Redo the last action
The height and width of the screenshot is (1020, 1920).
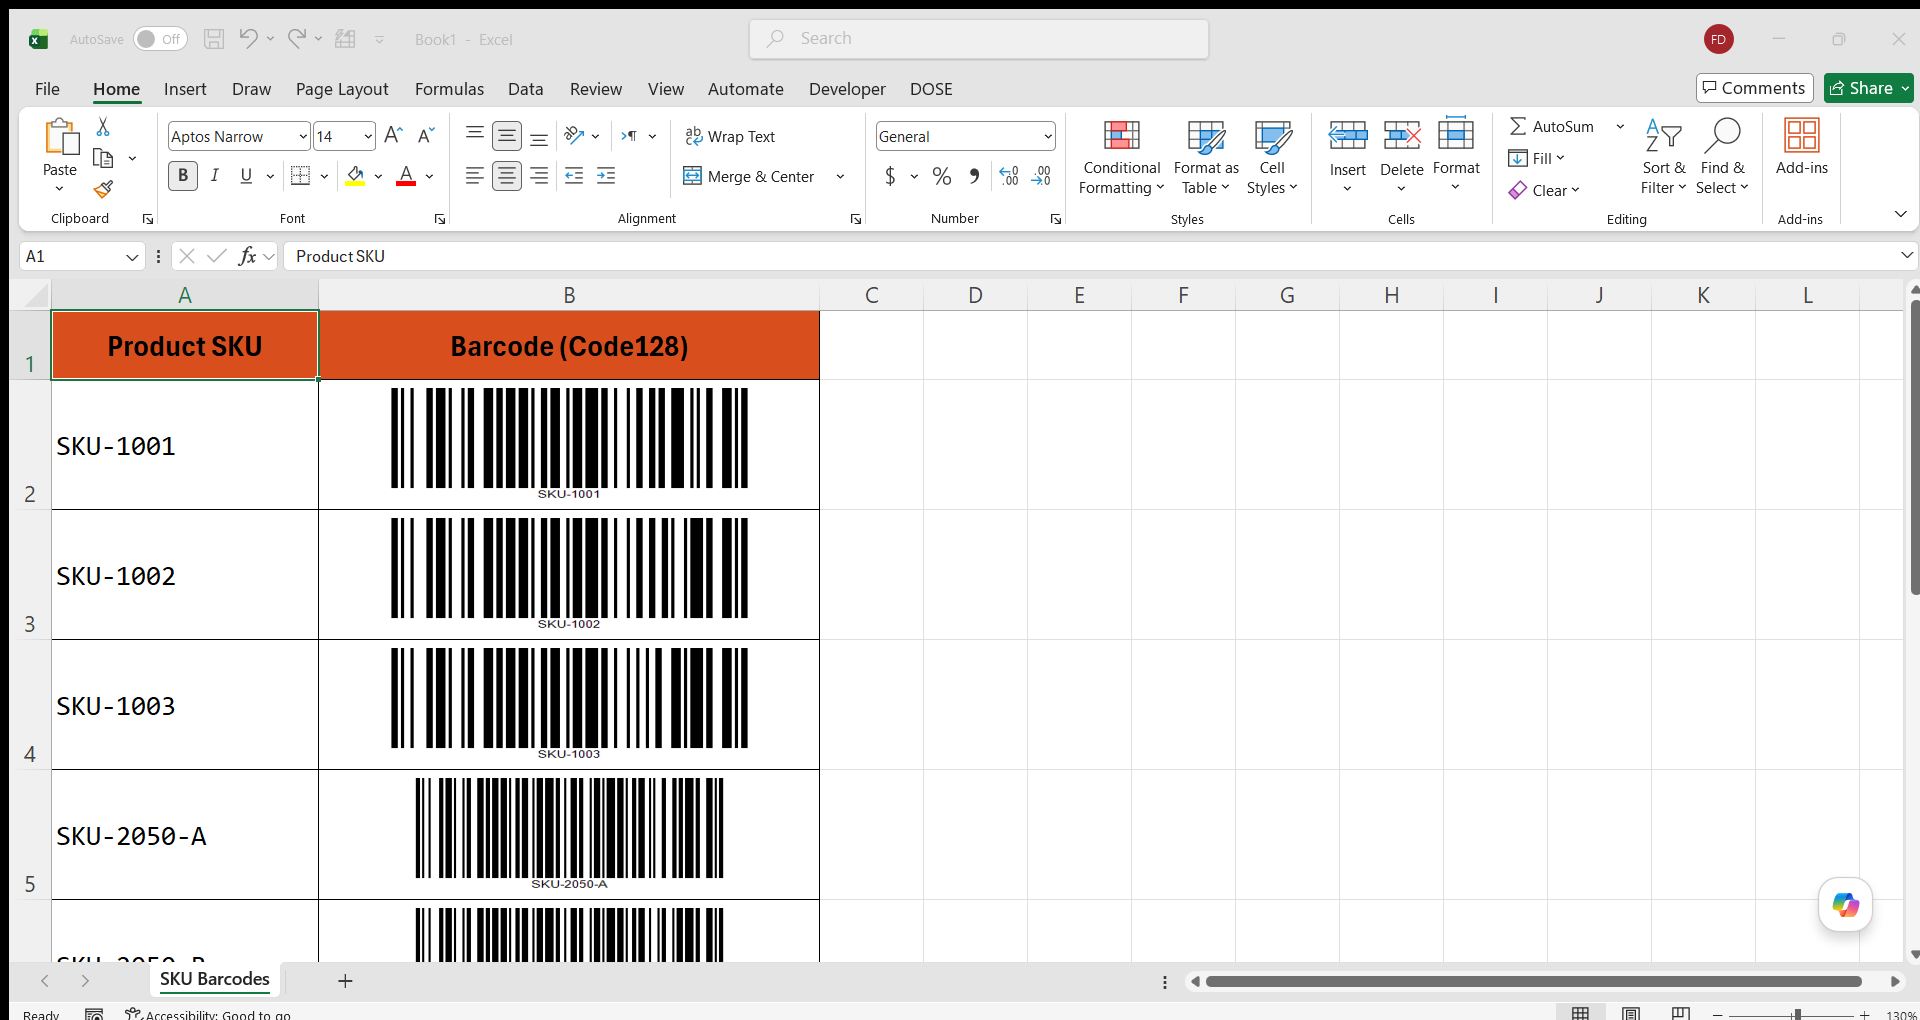pyautogui.click(x=296, y=39)
